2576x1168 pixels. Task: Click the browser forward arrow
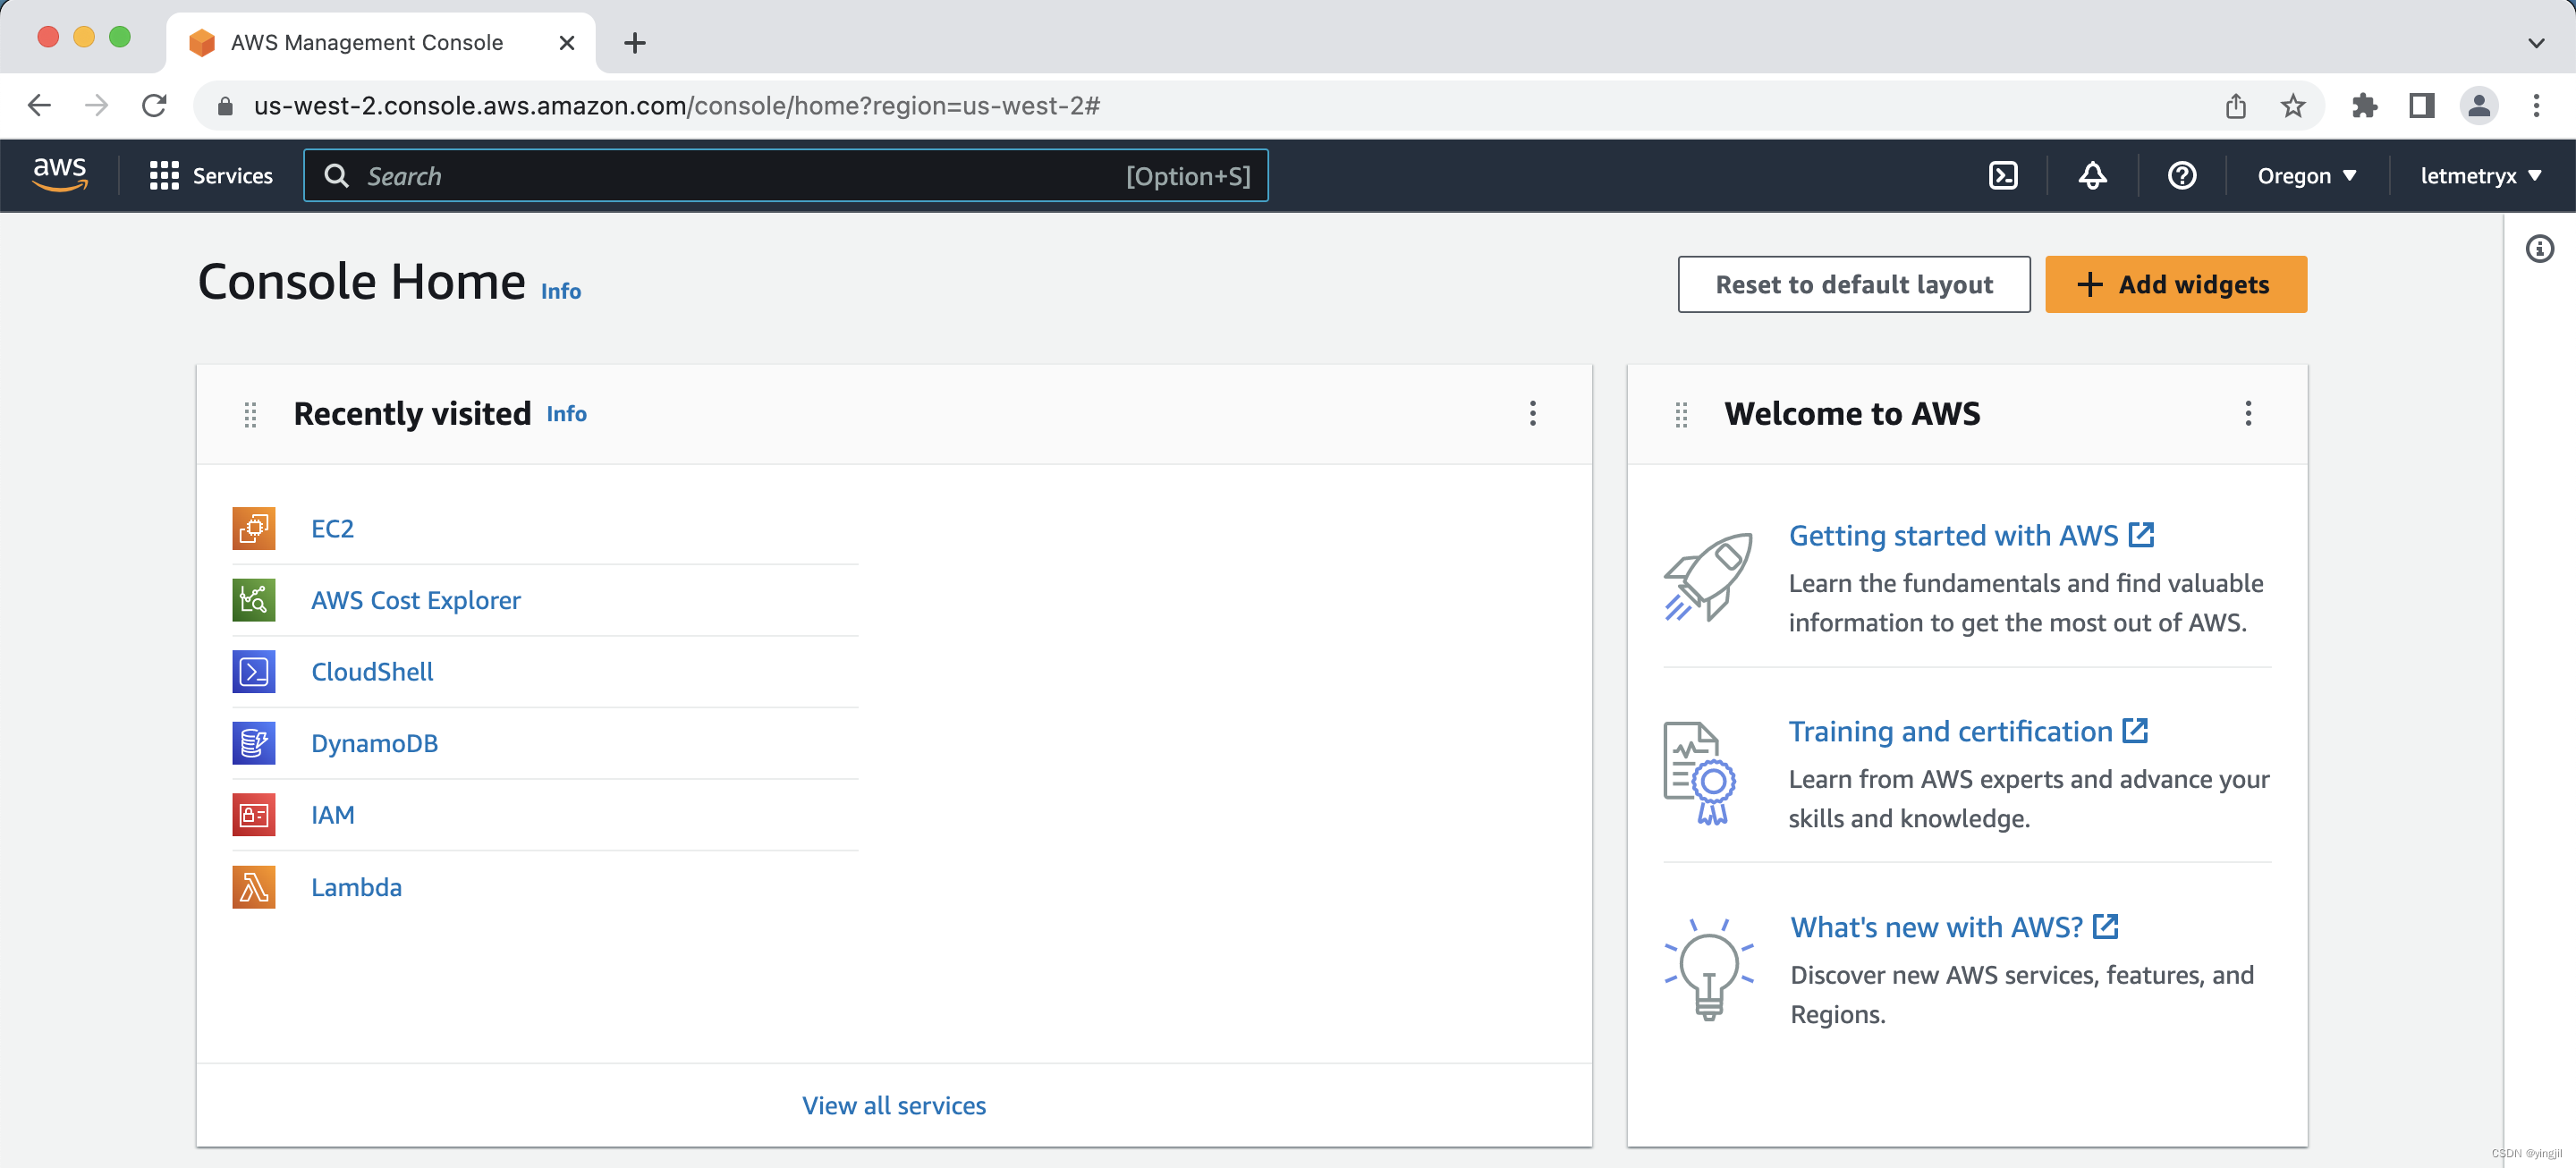coord(96,105)
